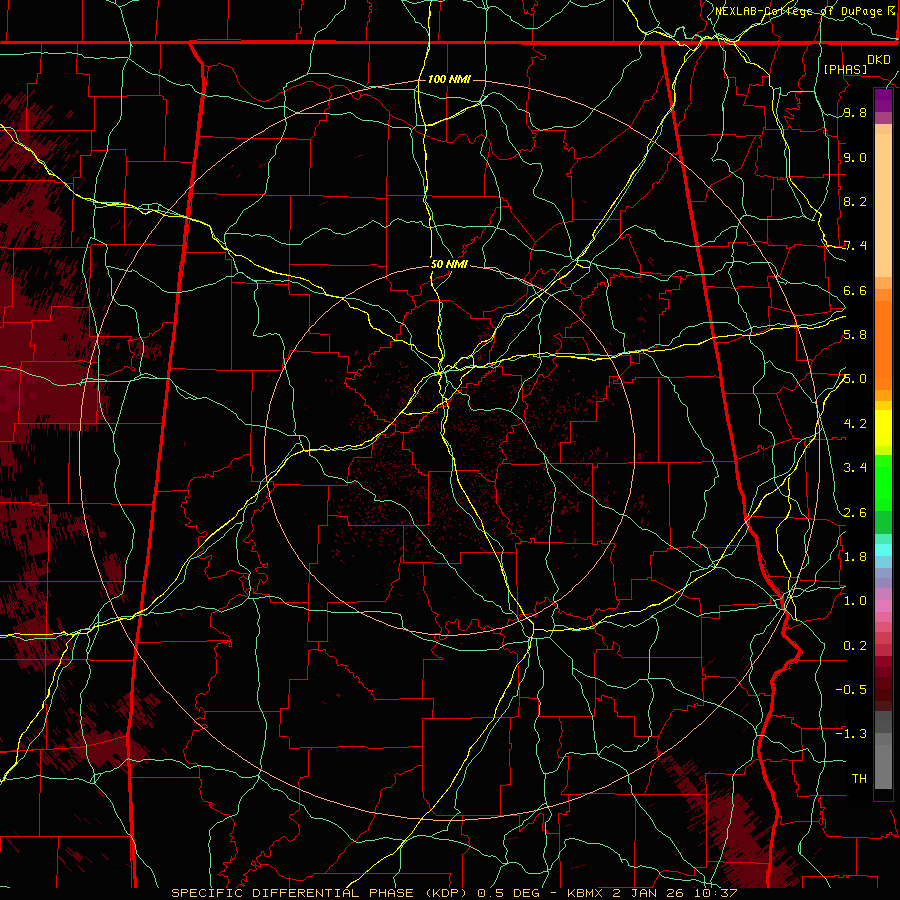Viewport: 900px width, 900px height.
Task: Click the 9.8 value on the color scale
Action: (855, 113)
